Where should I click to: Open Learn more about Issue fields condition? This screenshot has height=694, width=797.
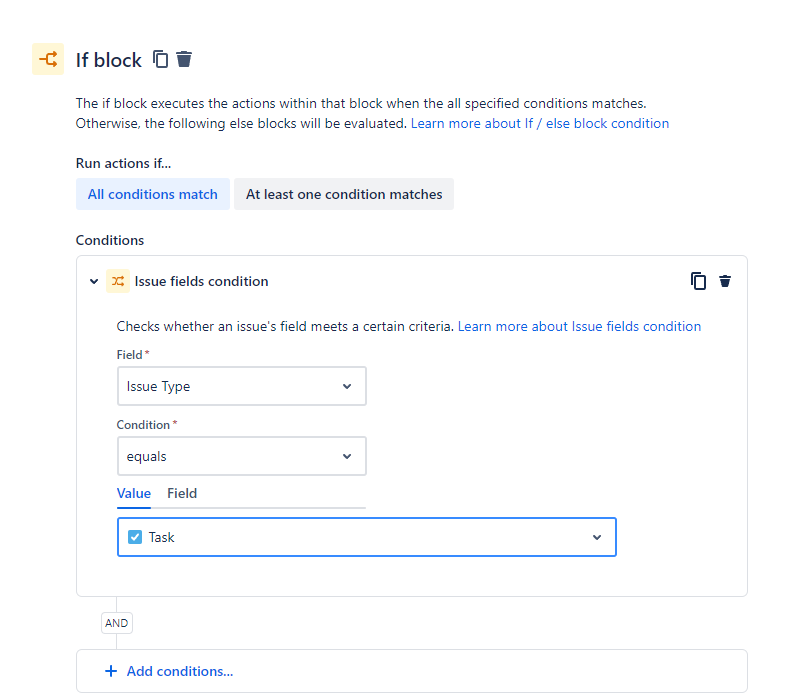[x=579, y=326]
